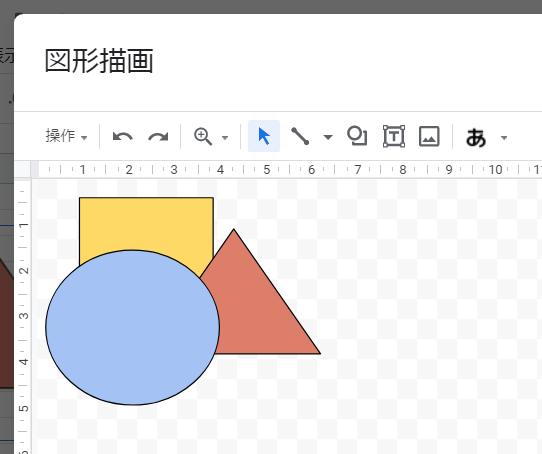
Task: Select the line drawing tool
Action: pyautogui.click(x=300, y=136)
